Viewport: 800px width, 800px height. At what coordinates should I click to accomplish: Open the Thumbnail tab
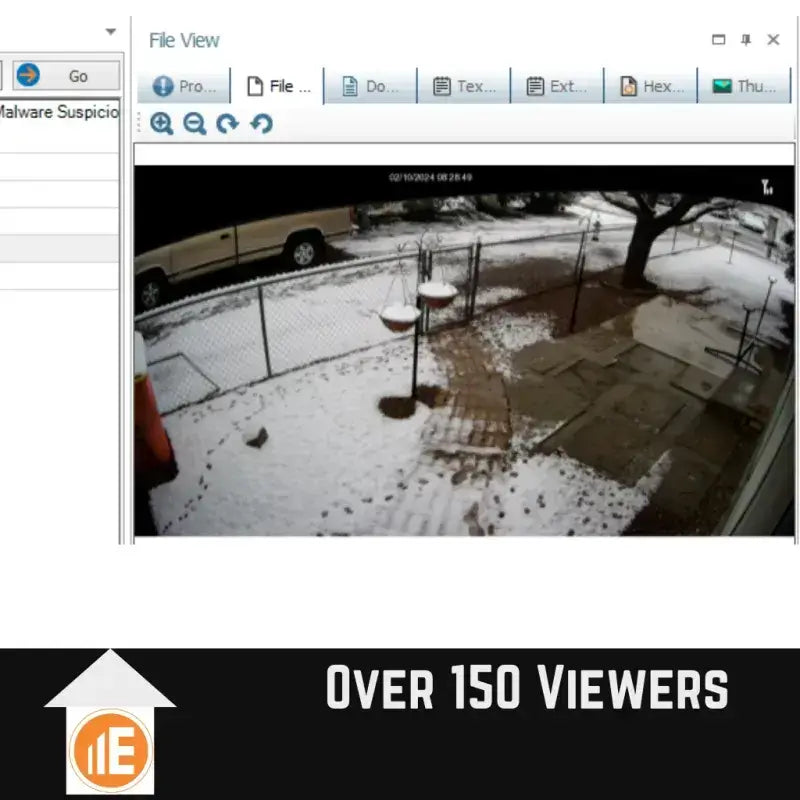point(744,86)
